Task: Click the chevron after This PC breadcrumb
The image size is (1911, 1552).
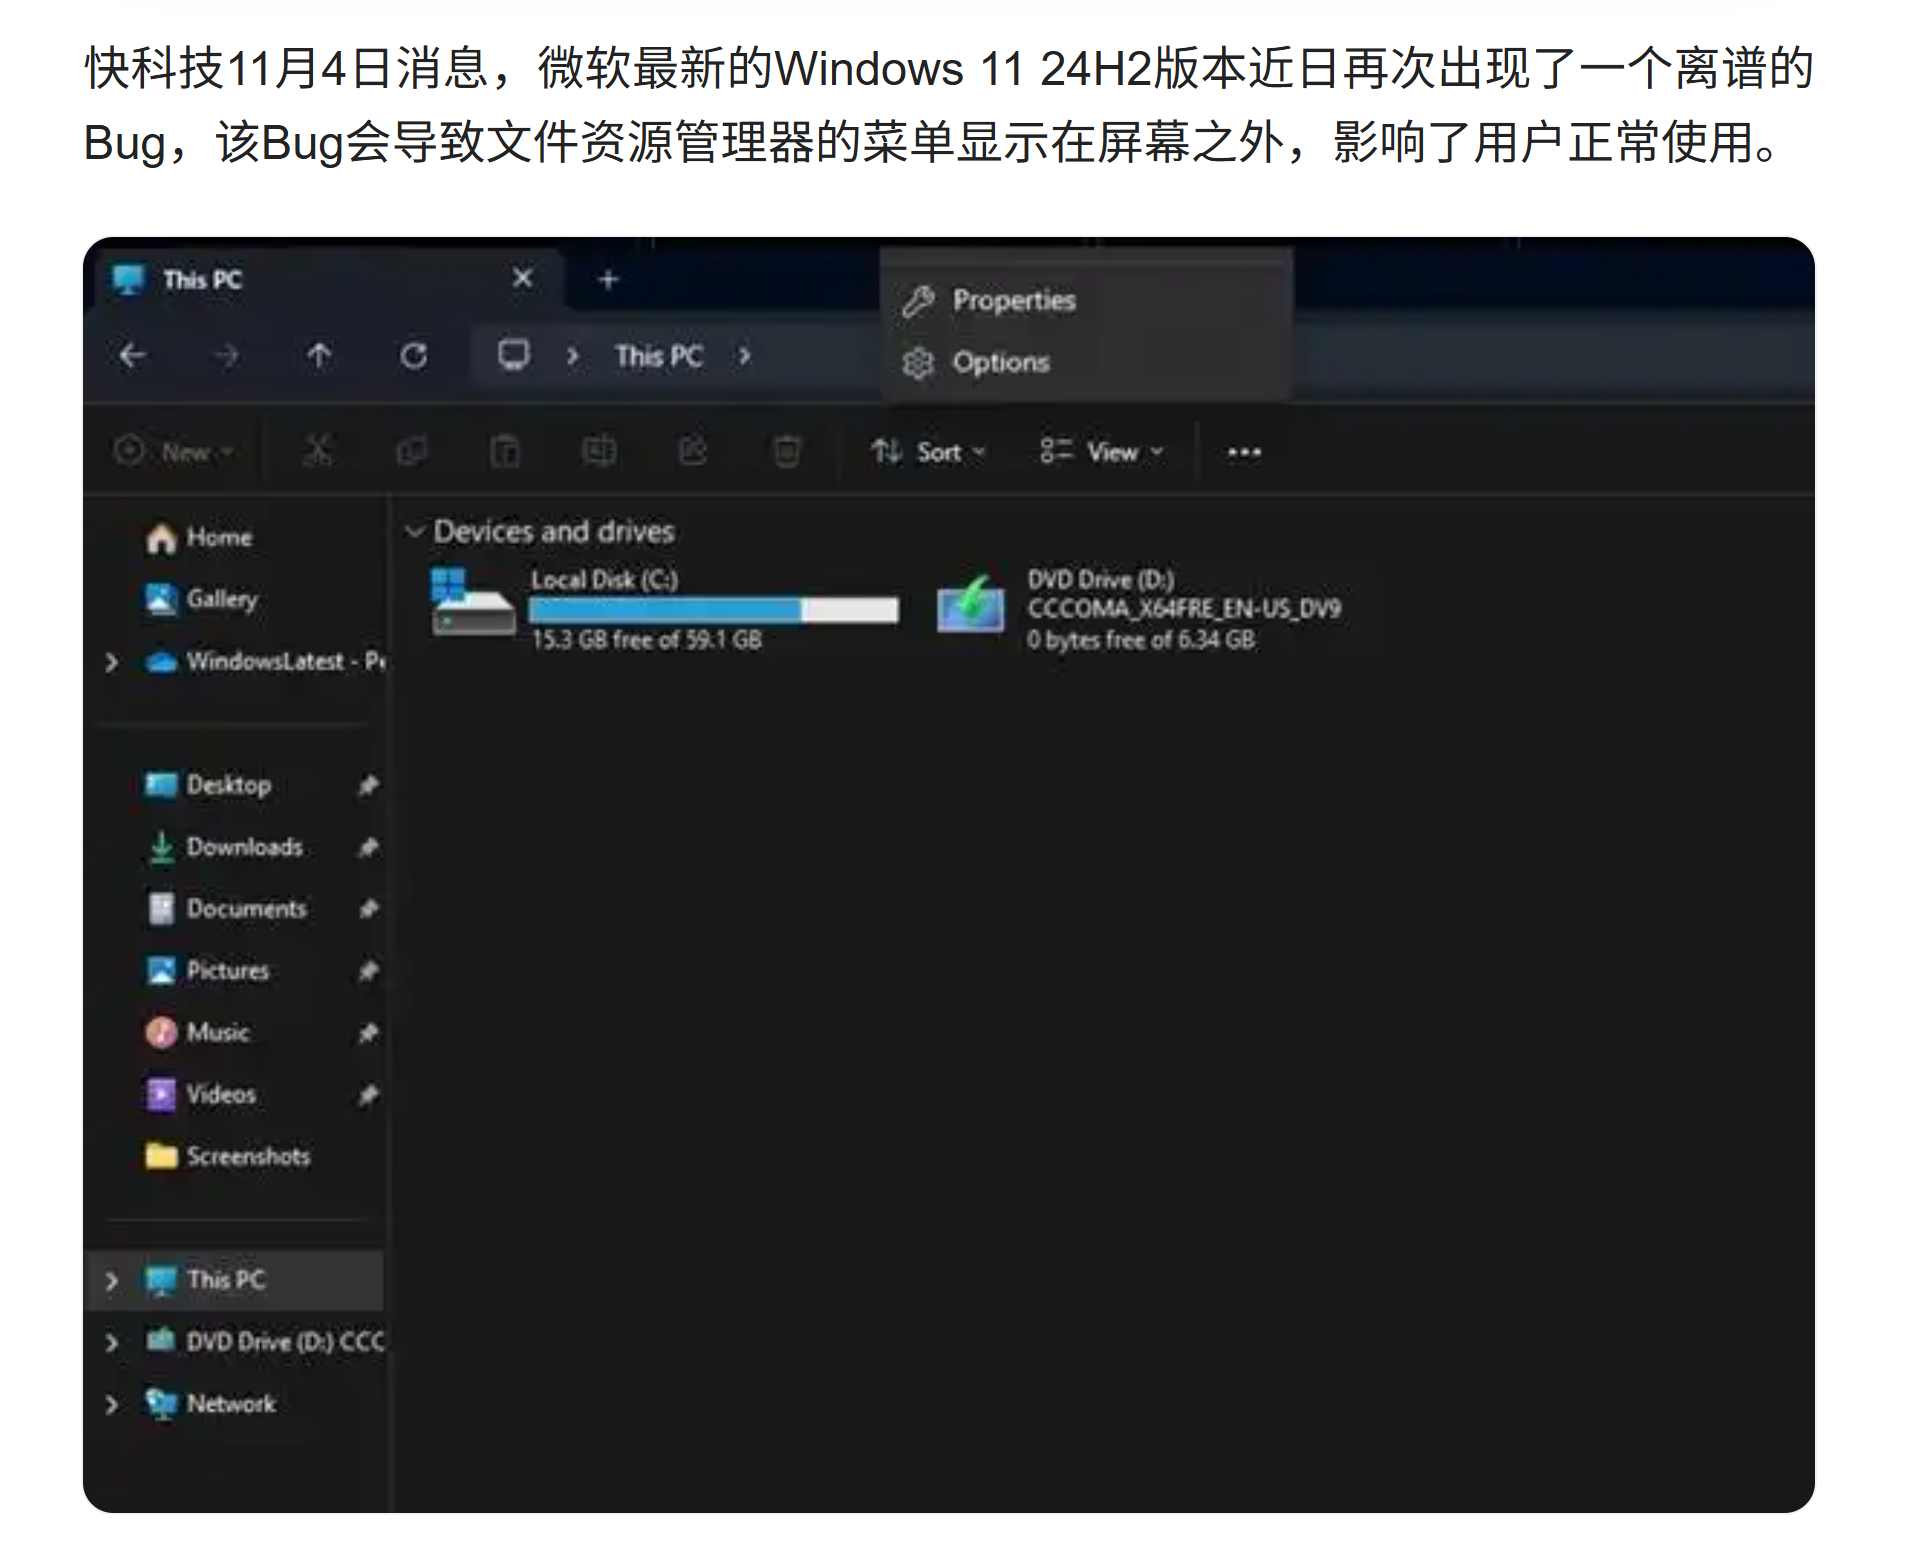Action: [744, 355]
